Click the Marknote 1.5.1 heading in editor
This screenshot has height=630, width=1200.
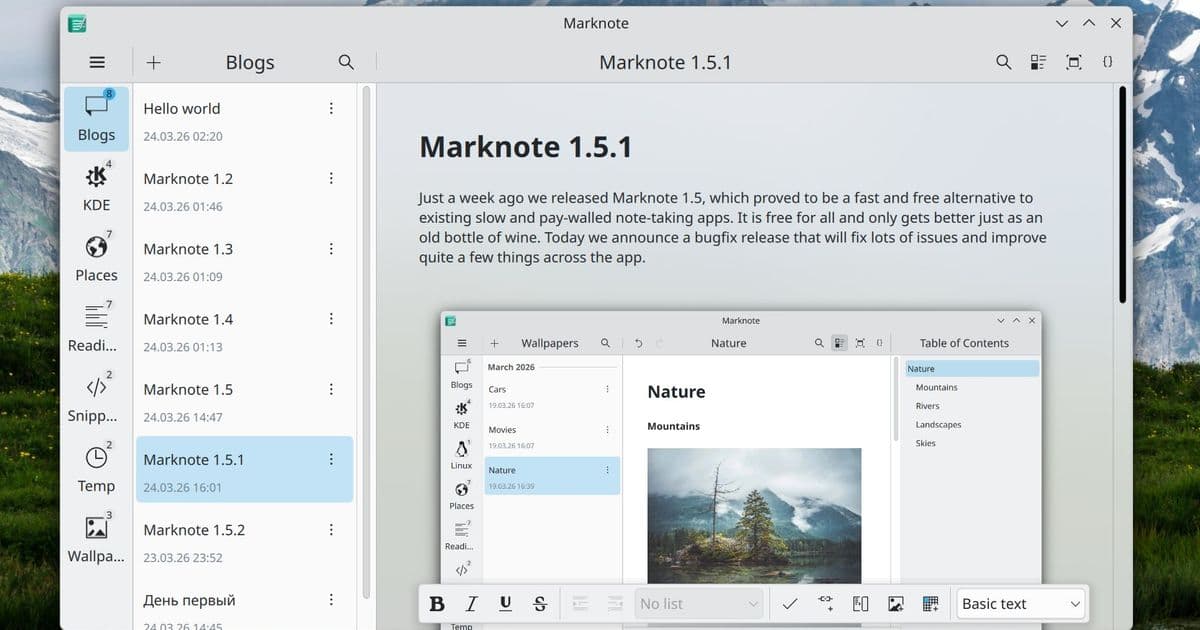pos(525,147)
